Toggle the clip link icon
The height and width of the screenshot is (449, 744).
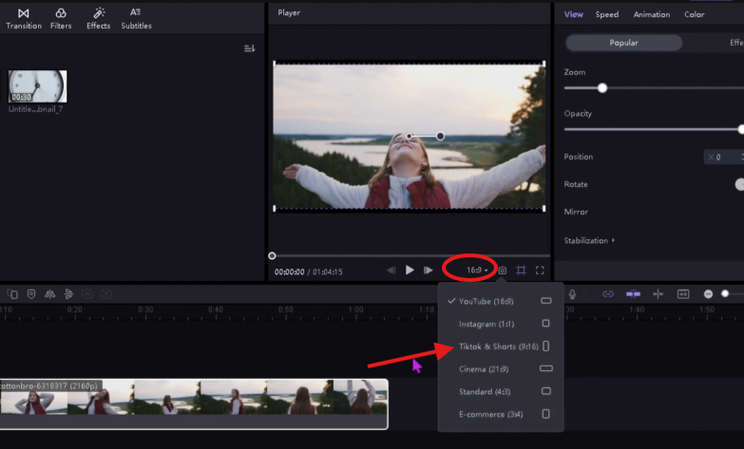(x=608, y=294)
